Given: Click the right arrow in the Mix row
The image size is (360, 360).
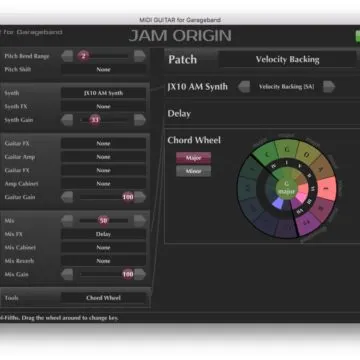Looking at the screenshot, I should coord(140,221).
